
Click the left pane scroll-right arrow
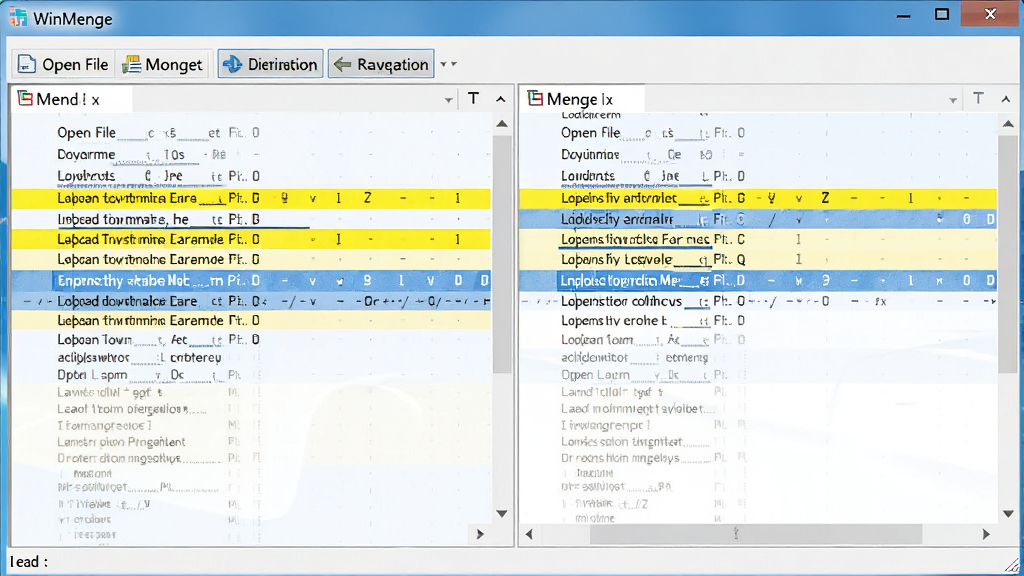pos(480,534)
